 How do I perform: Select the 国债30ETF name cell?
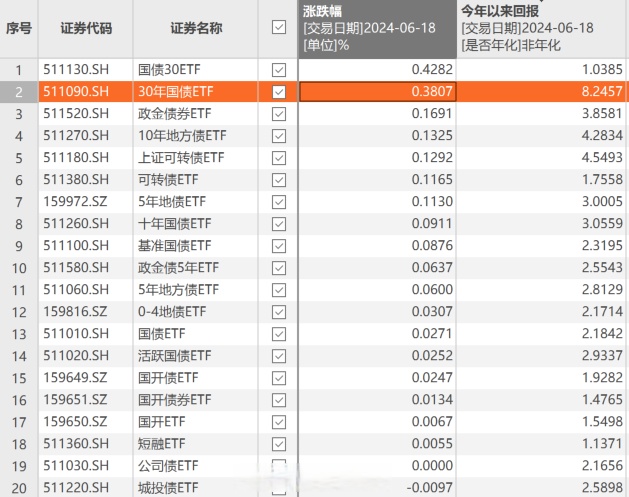click(196, 70)
